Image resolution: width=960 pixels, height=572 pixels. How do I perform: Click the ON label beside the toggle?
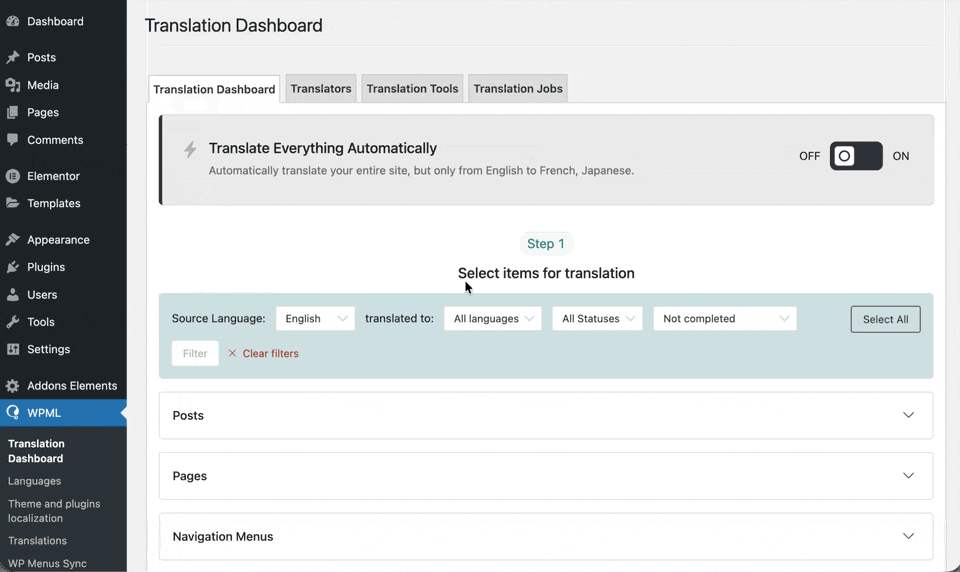[x=901, y=156]
